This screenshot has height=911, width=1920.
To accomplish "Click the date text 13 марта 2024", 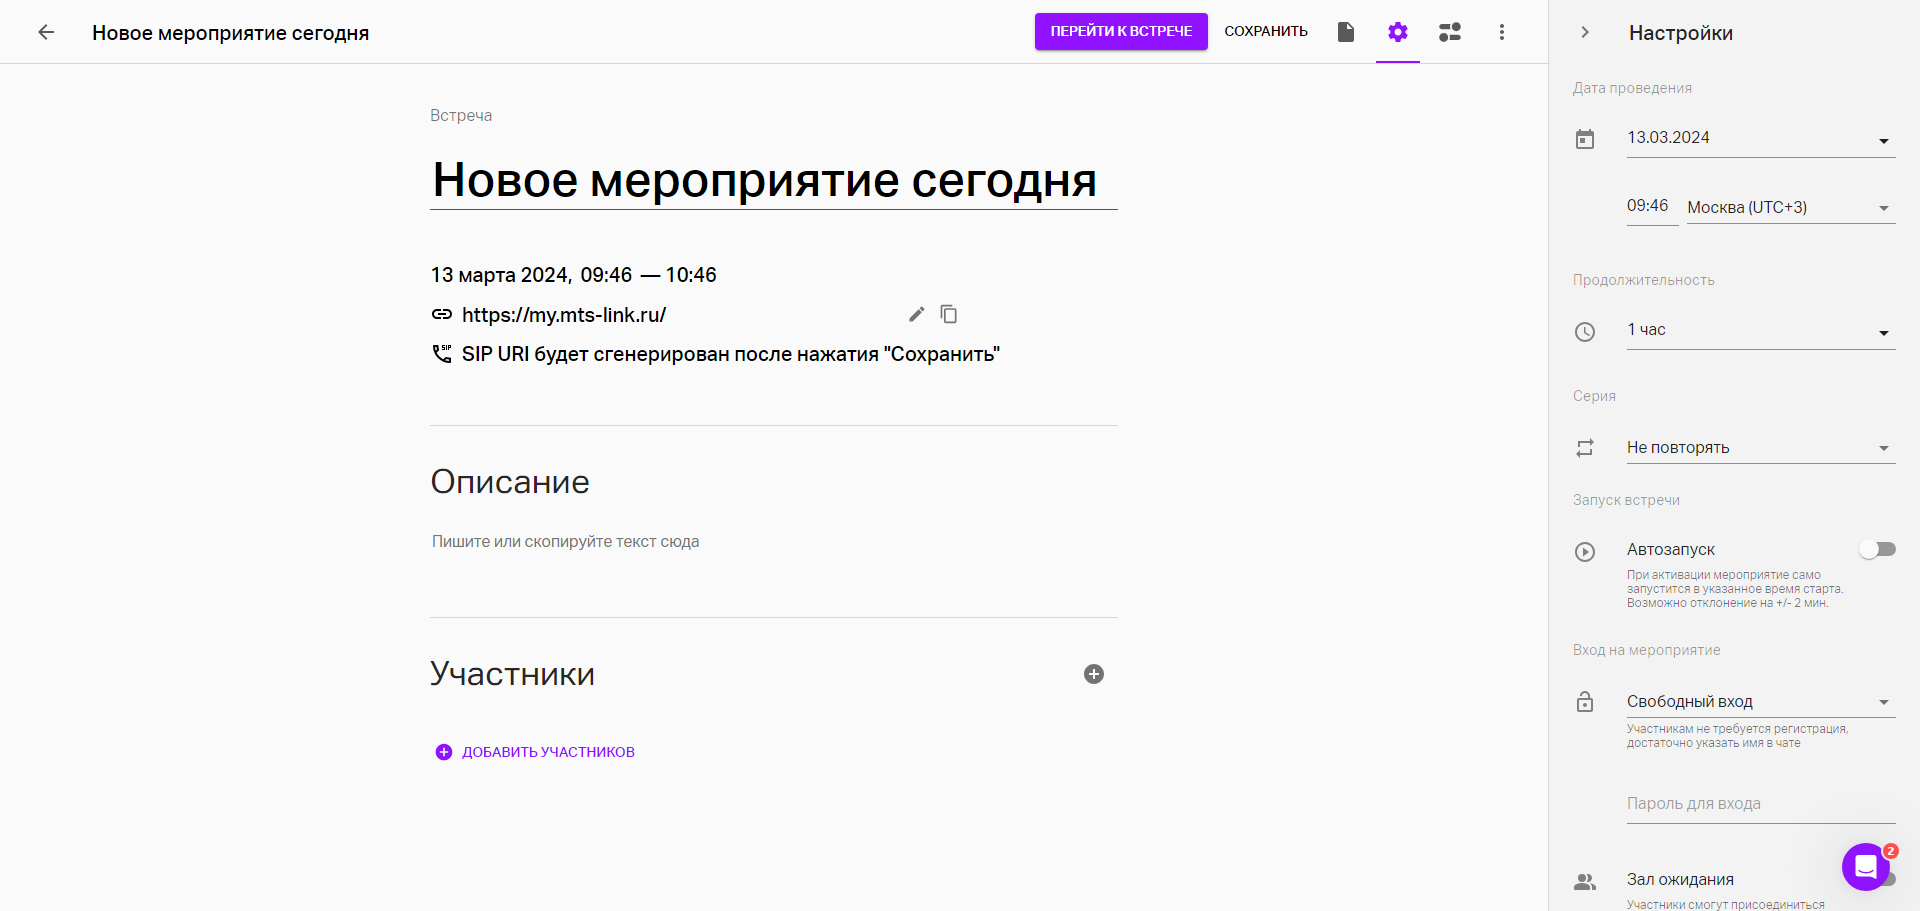I will (x=499, y=275).
